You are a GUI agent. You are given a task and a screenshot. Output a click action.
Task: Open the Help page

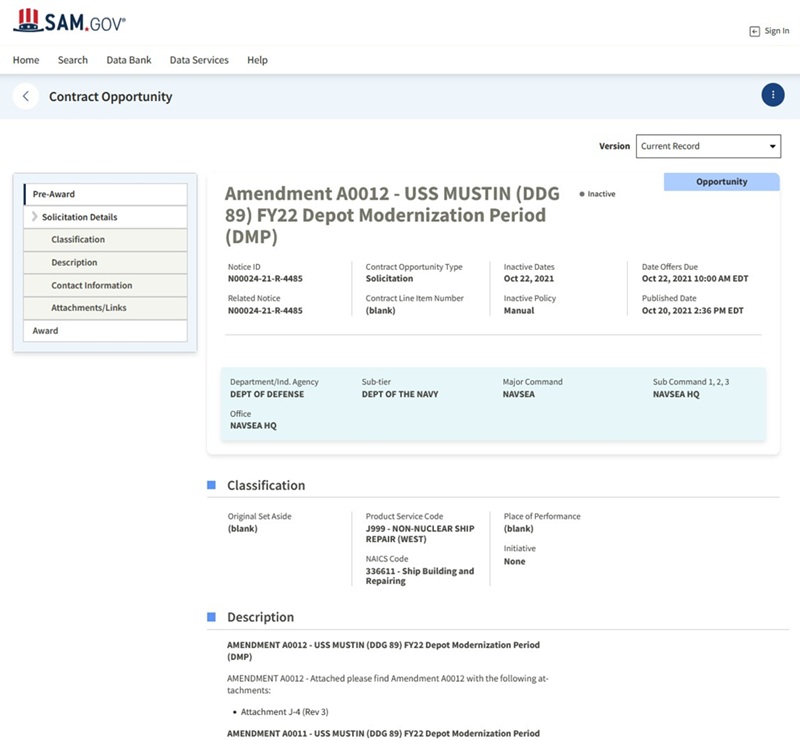pos(257,60)
